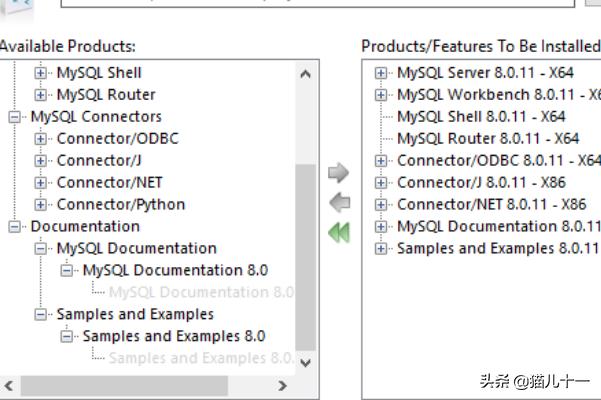Expand the MySQL Shell node in Available Products
Screen dimensions: 601x400
pos(41,73)
